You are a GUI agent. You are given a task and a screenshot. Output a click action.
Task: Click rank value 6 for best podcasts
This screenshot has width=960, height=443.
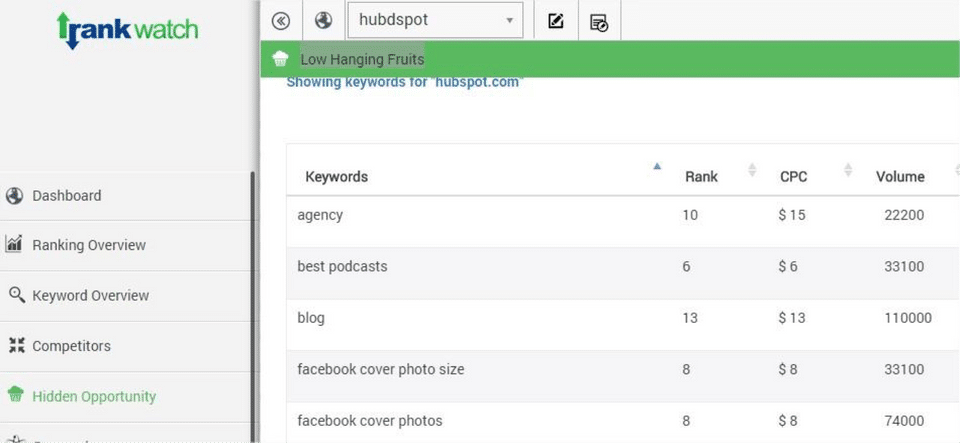point(686,267)
